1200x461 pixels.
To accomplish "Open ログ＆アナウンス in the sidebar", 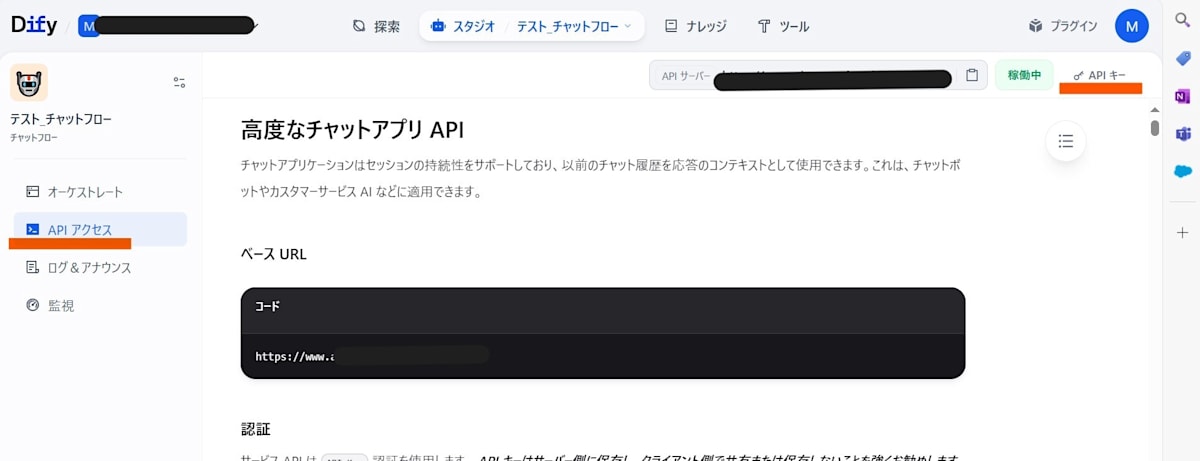I will (x=100, y=267).
